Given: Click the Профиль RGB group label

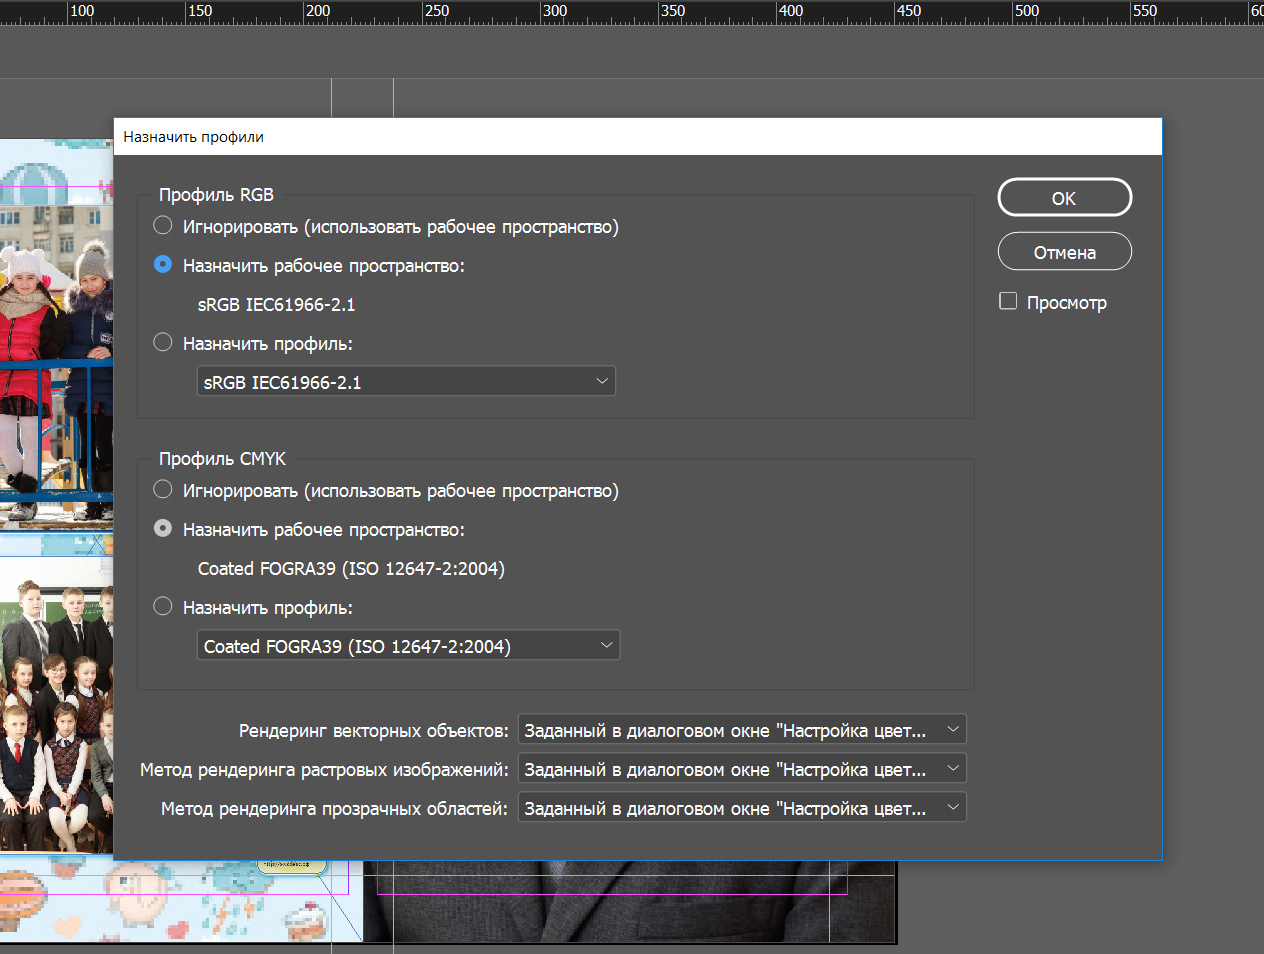Looking at the screenshot, I should (x=216, y=195).
